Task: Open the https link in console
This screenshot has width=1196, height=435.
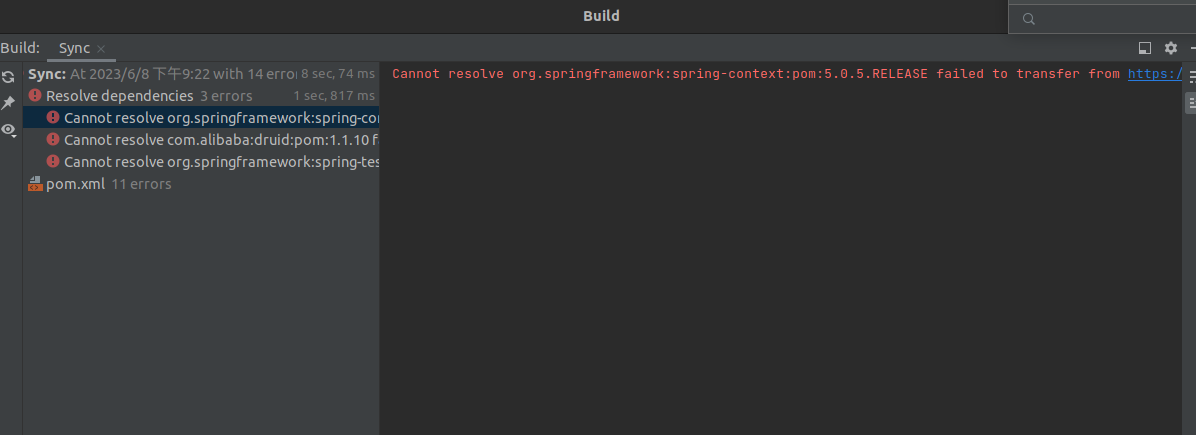Action: coord(1155,74)
